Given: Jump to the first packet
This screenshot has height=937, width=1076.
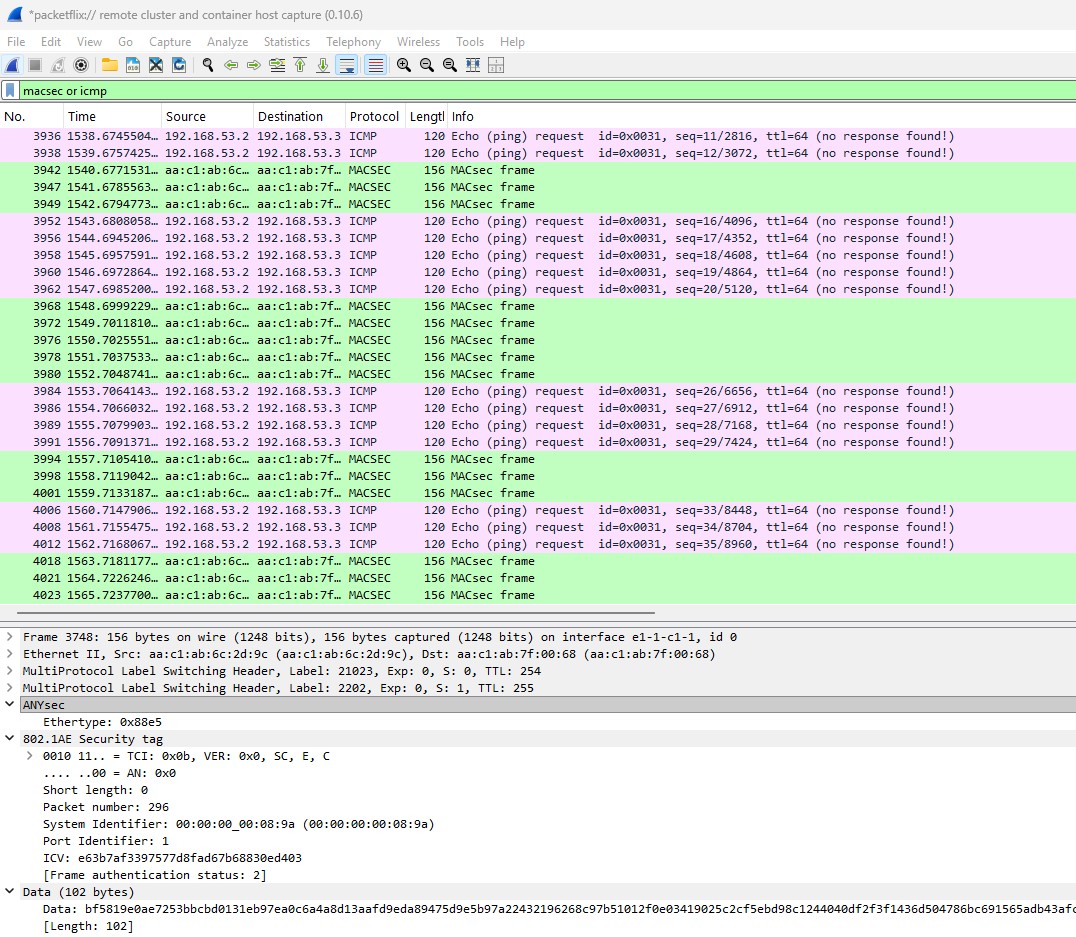Looking at the screenshot, I should [x=300, y=65].
